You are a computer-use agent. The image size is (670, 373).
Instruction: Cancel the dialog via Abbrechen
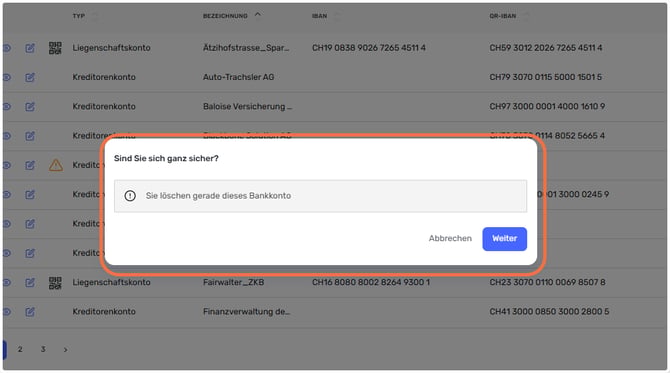[450, 238]
